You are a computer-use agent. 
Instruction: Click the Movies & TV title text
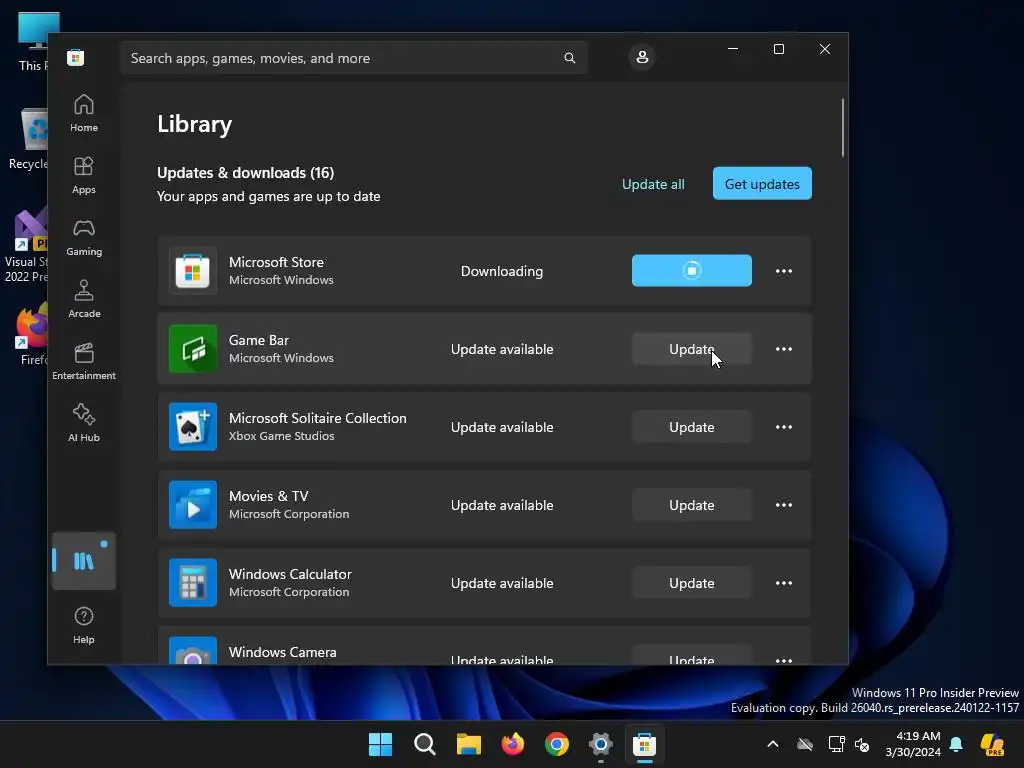(x=268, y=496)
